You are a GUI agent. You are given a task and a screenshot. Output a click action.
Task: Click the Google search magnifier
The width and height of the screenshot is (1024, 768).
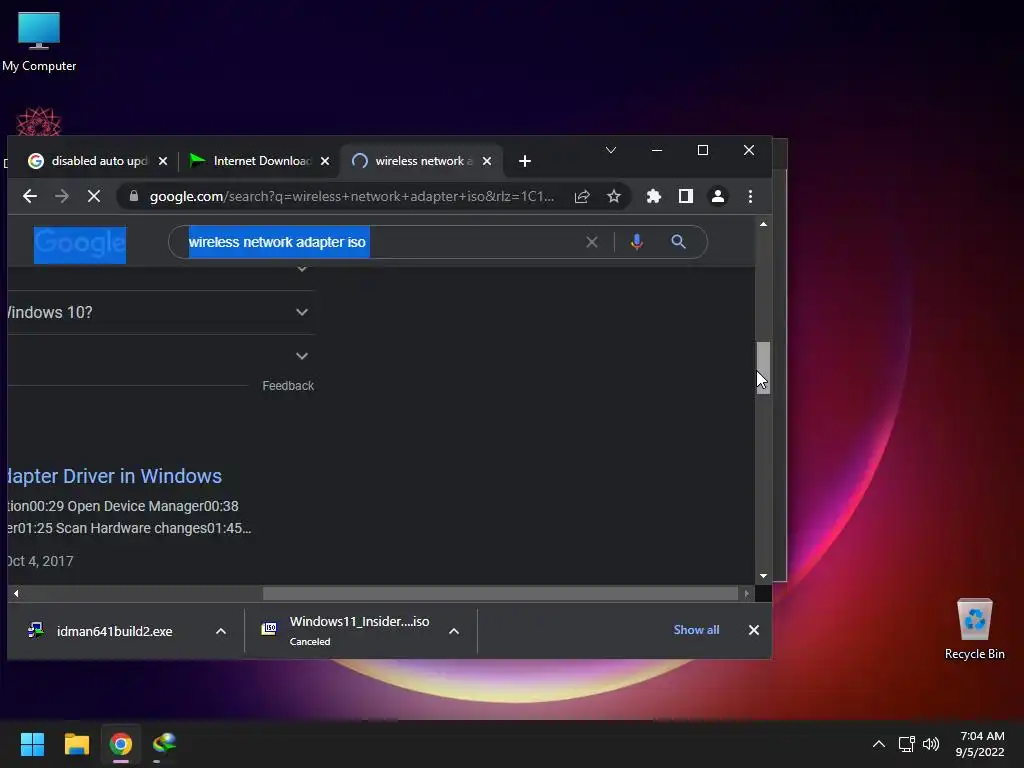[x=679, y=242]
